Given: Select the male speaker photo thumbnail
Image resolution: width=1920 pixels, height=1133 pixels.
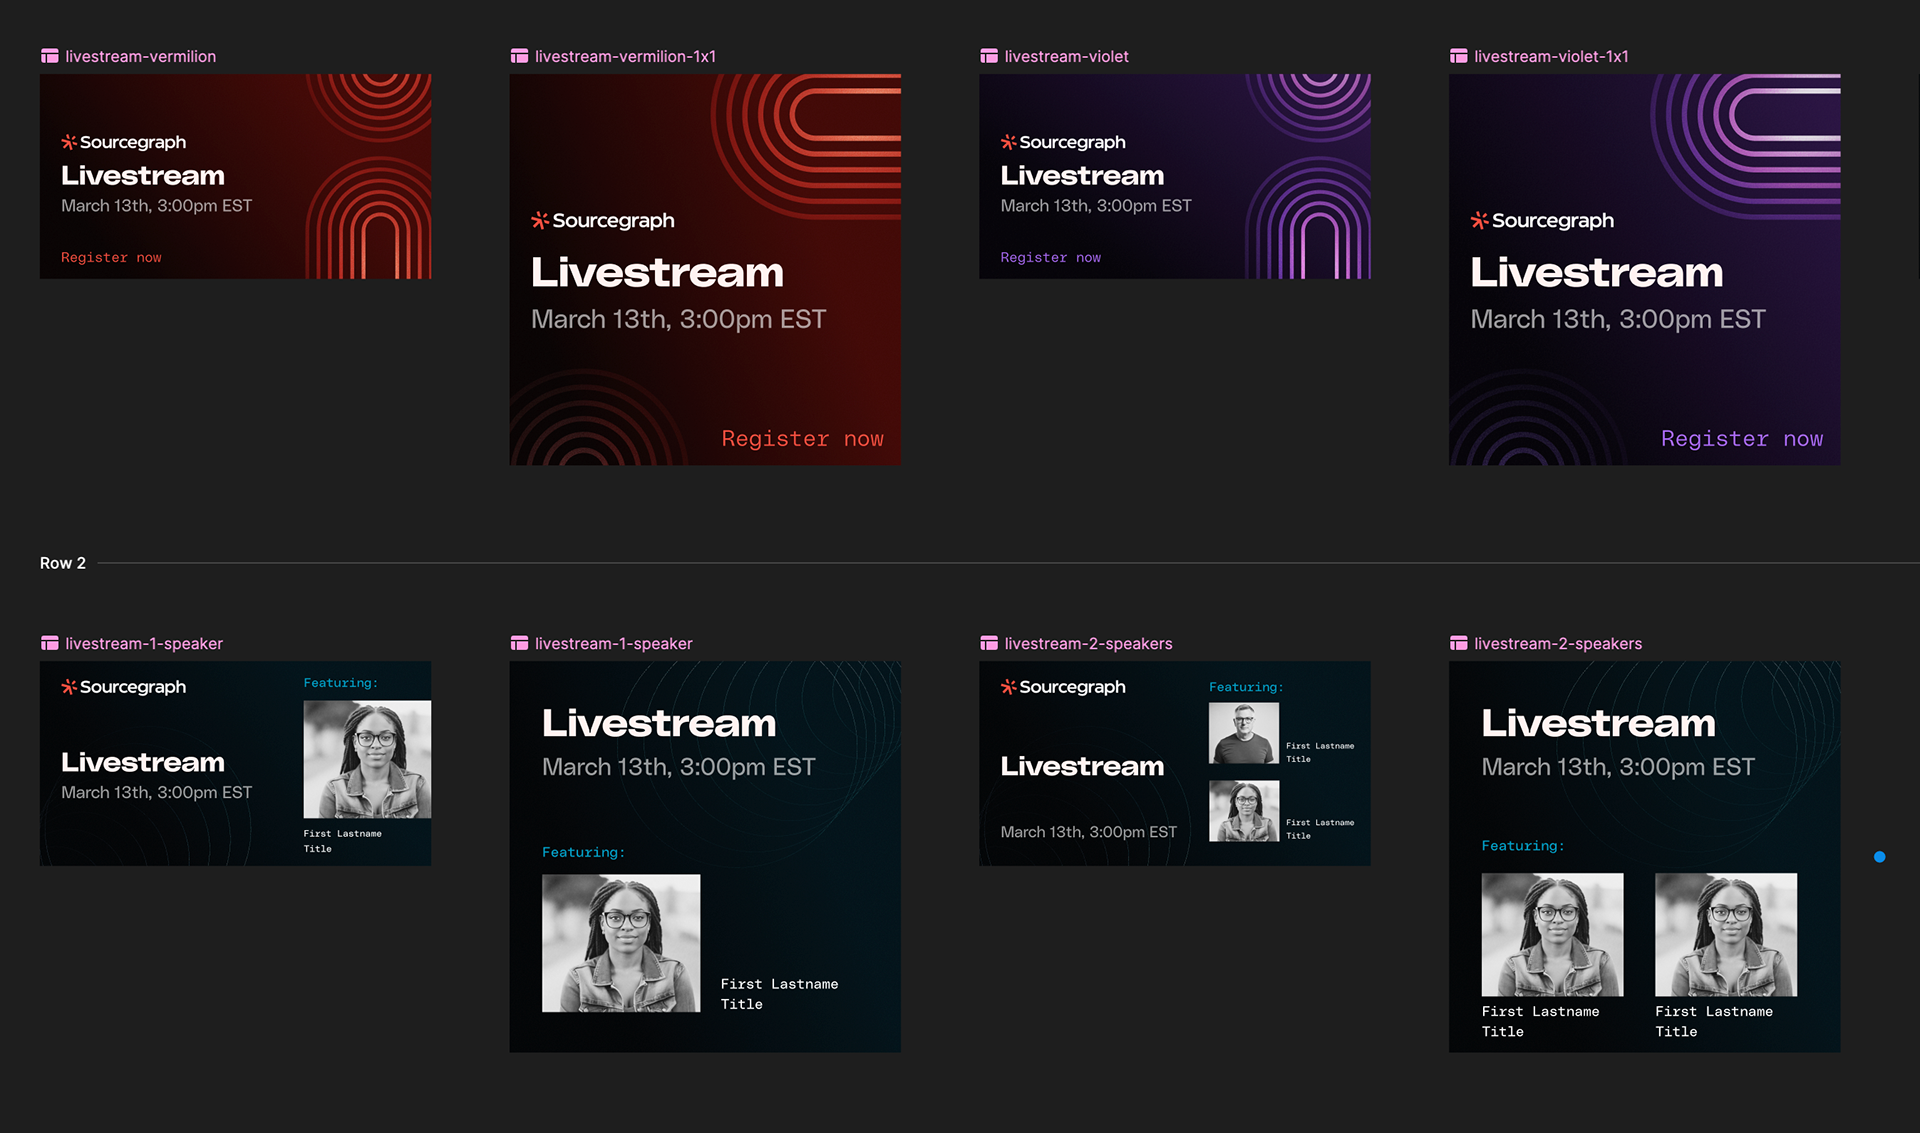Looking at the screenshot, I should (x=1243, y=733).
